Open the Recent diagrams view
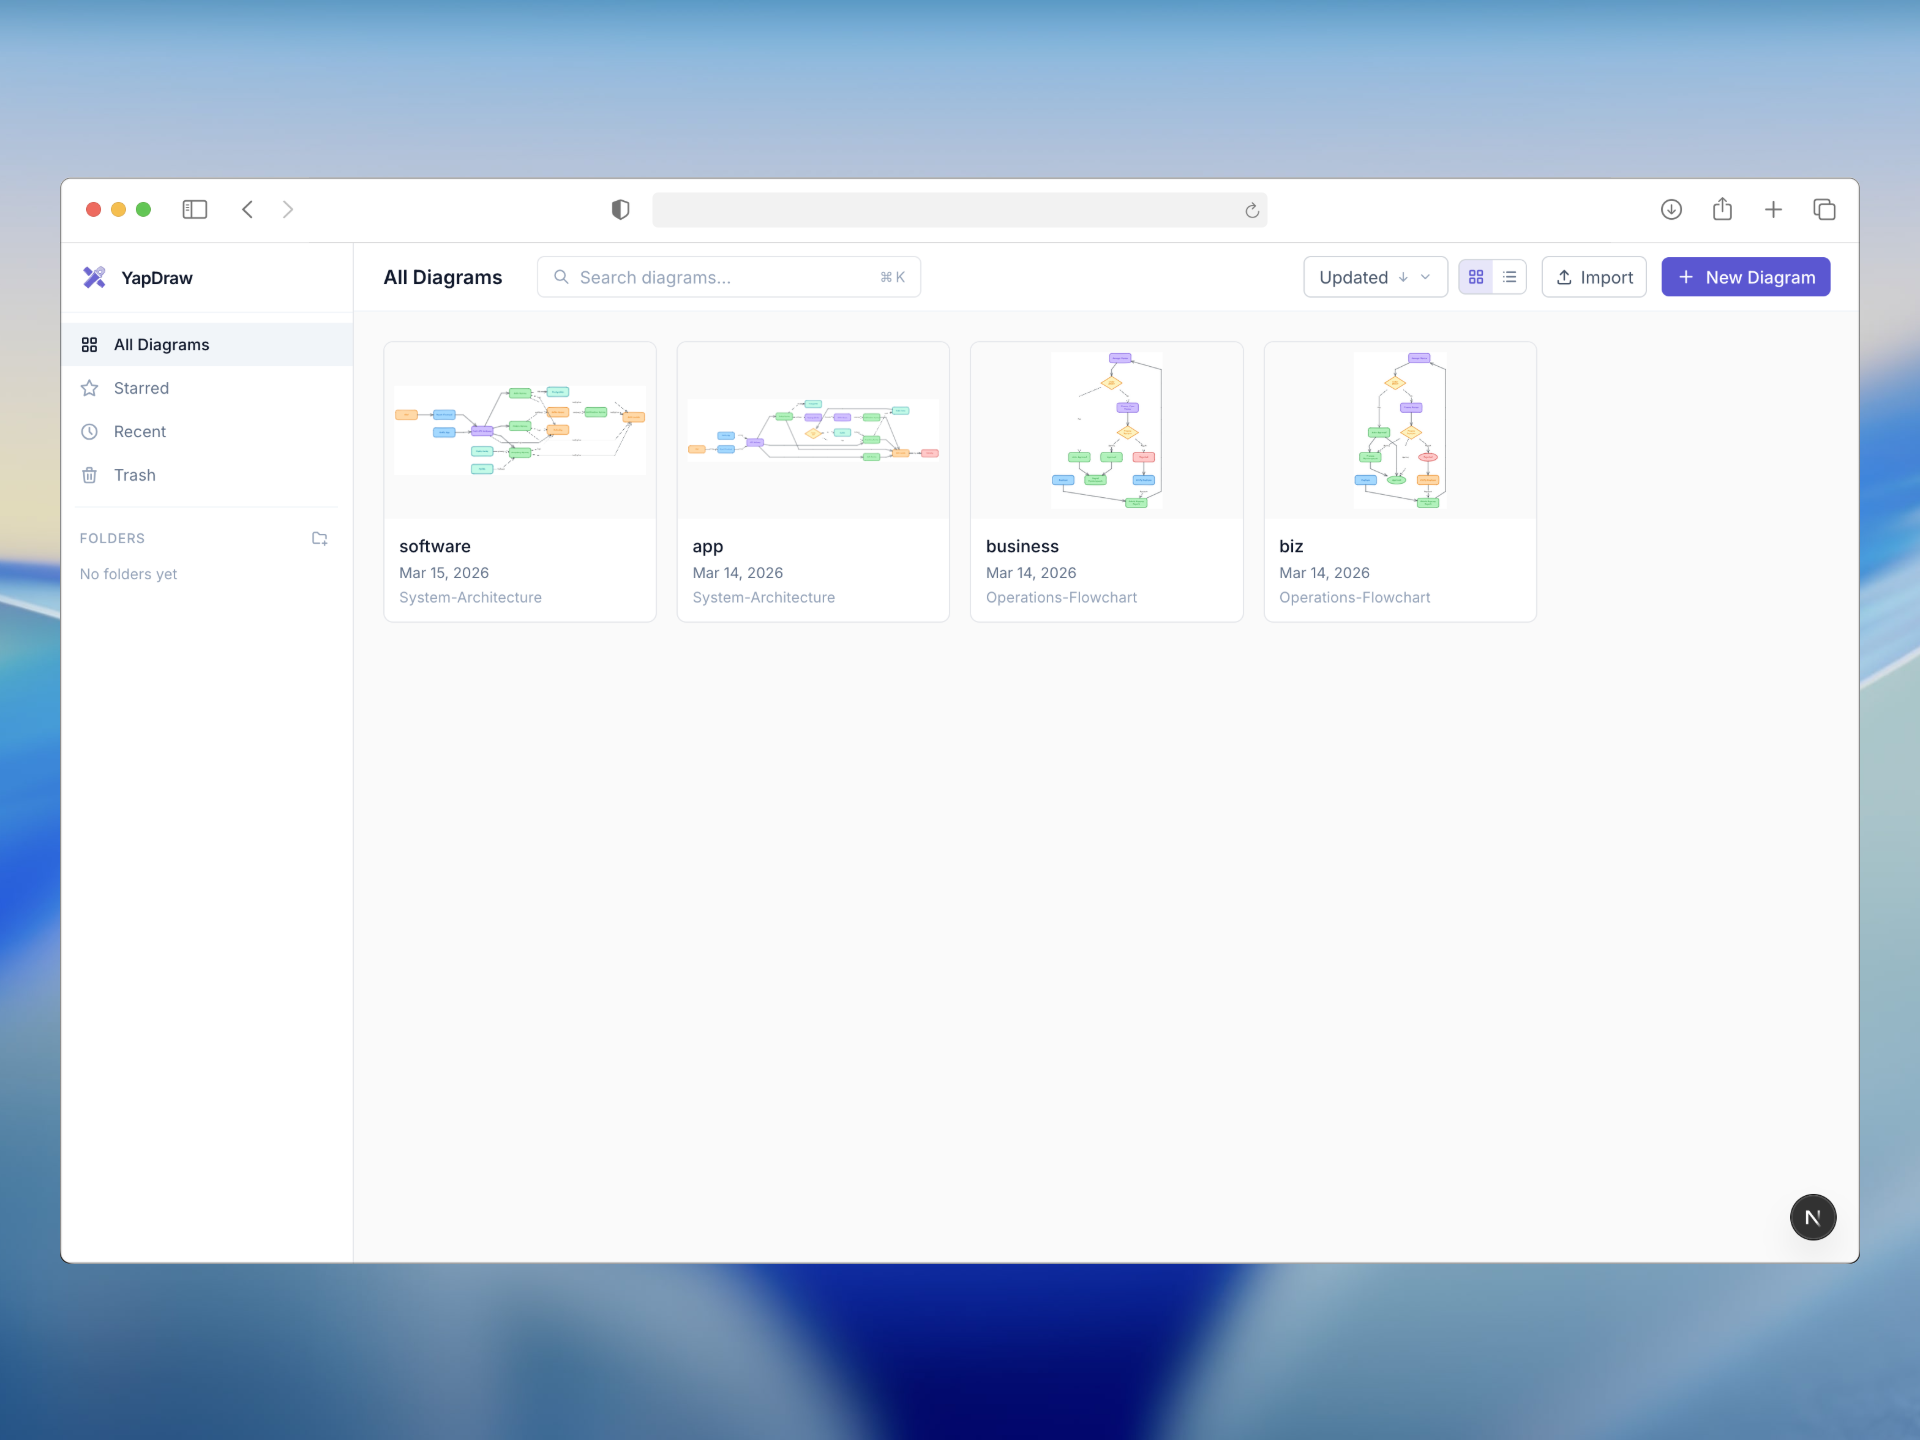This screenshot has height=1440, width=1920. (x=140, y=432)
